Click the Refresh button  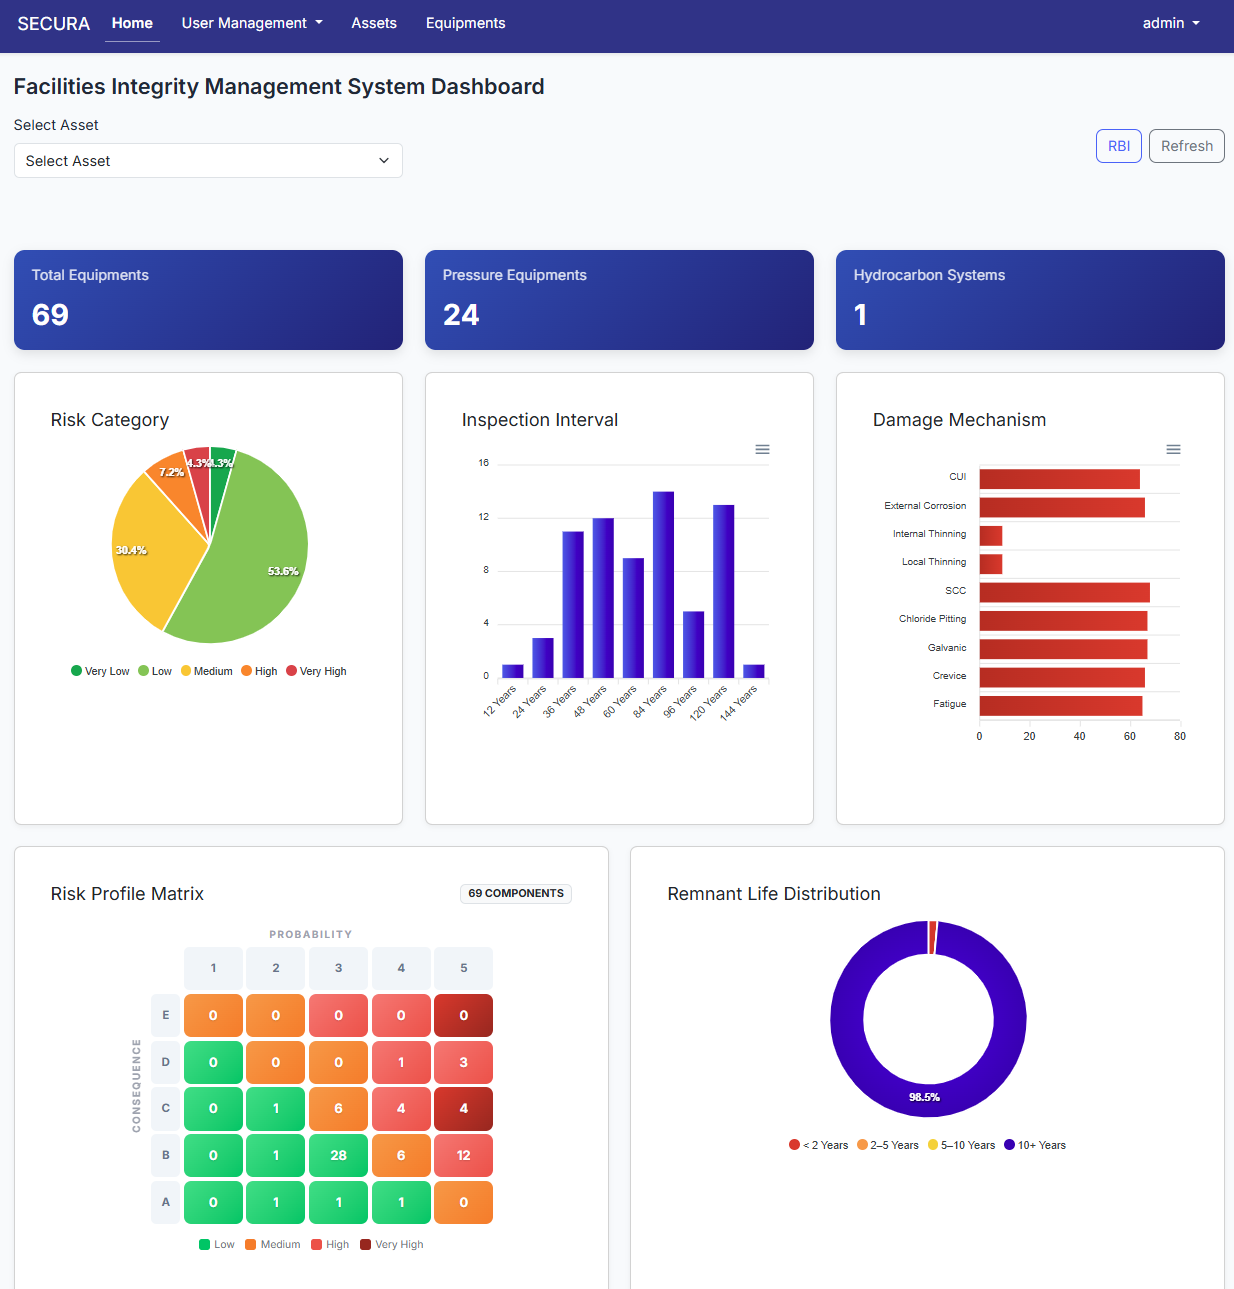[1187, 146]
